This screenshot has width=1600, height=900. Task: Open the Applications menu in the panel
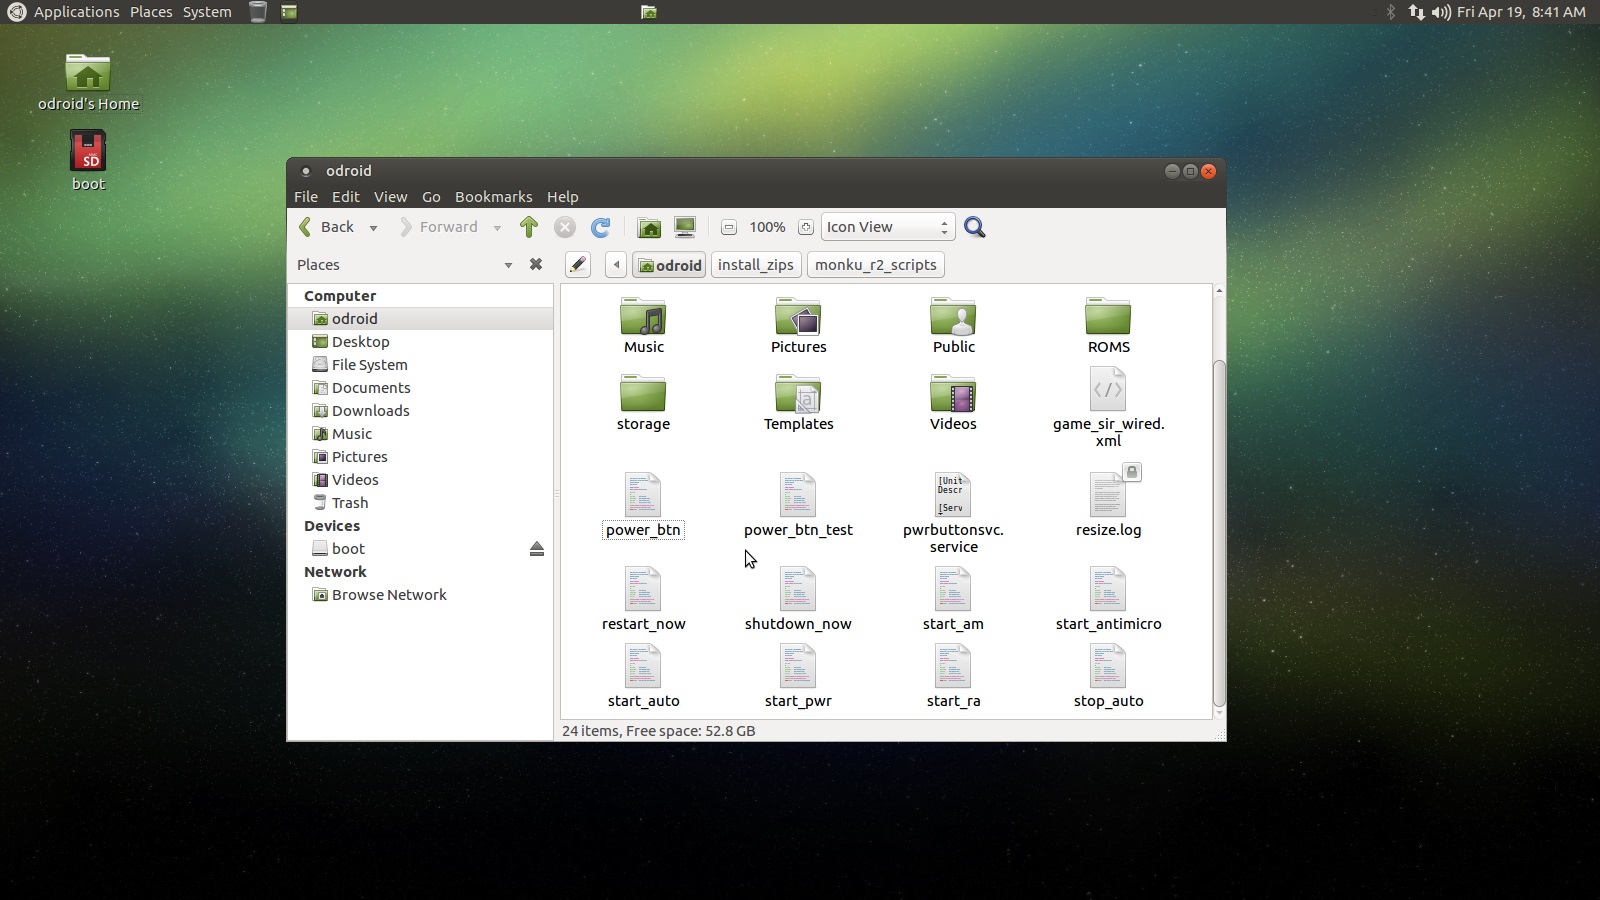click(76, 12)
